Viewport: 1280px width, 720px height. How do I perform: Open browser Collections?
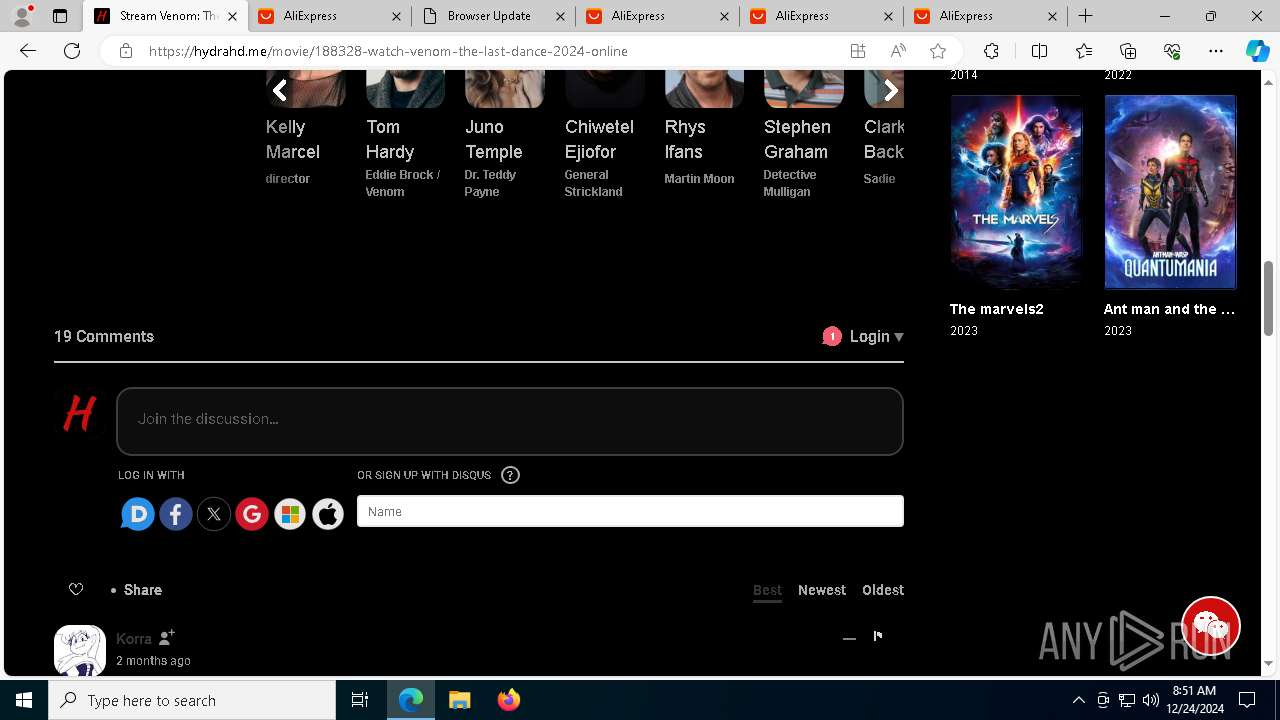pos(1128,51)
